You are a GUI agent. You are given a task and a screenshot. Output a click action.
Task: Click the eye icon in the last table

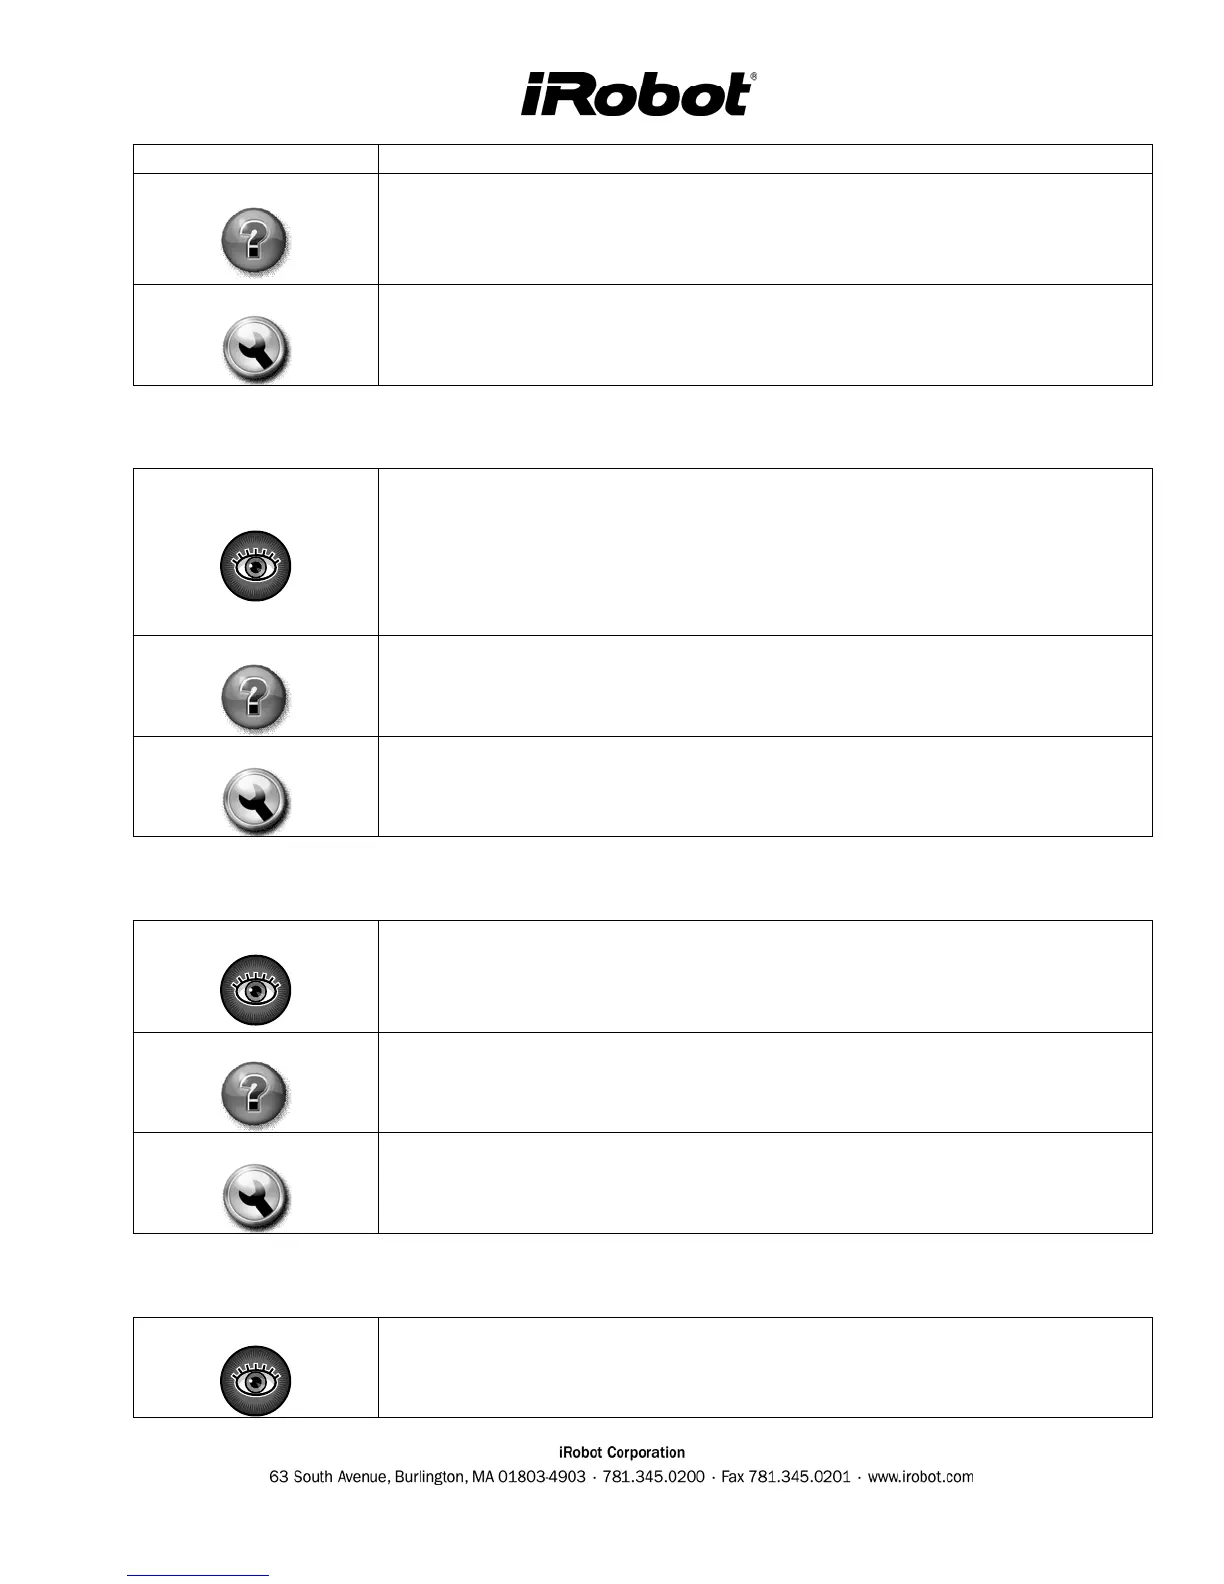click(x=255, y=1381)
